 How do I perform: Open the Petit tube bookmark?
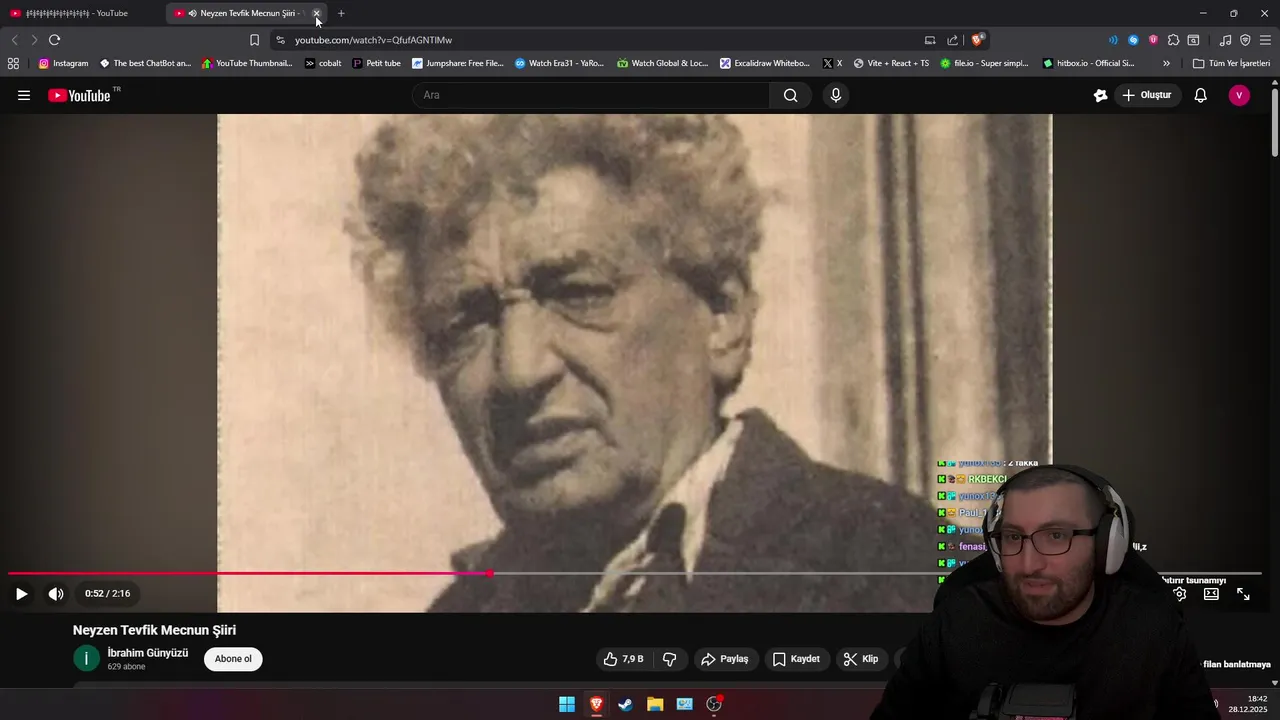click(376, 63)
